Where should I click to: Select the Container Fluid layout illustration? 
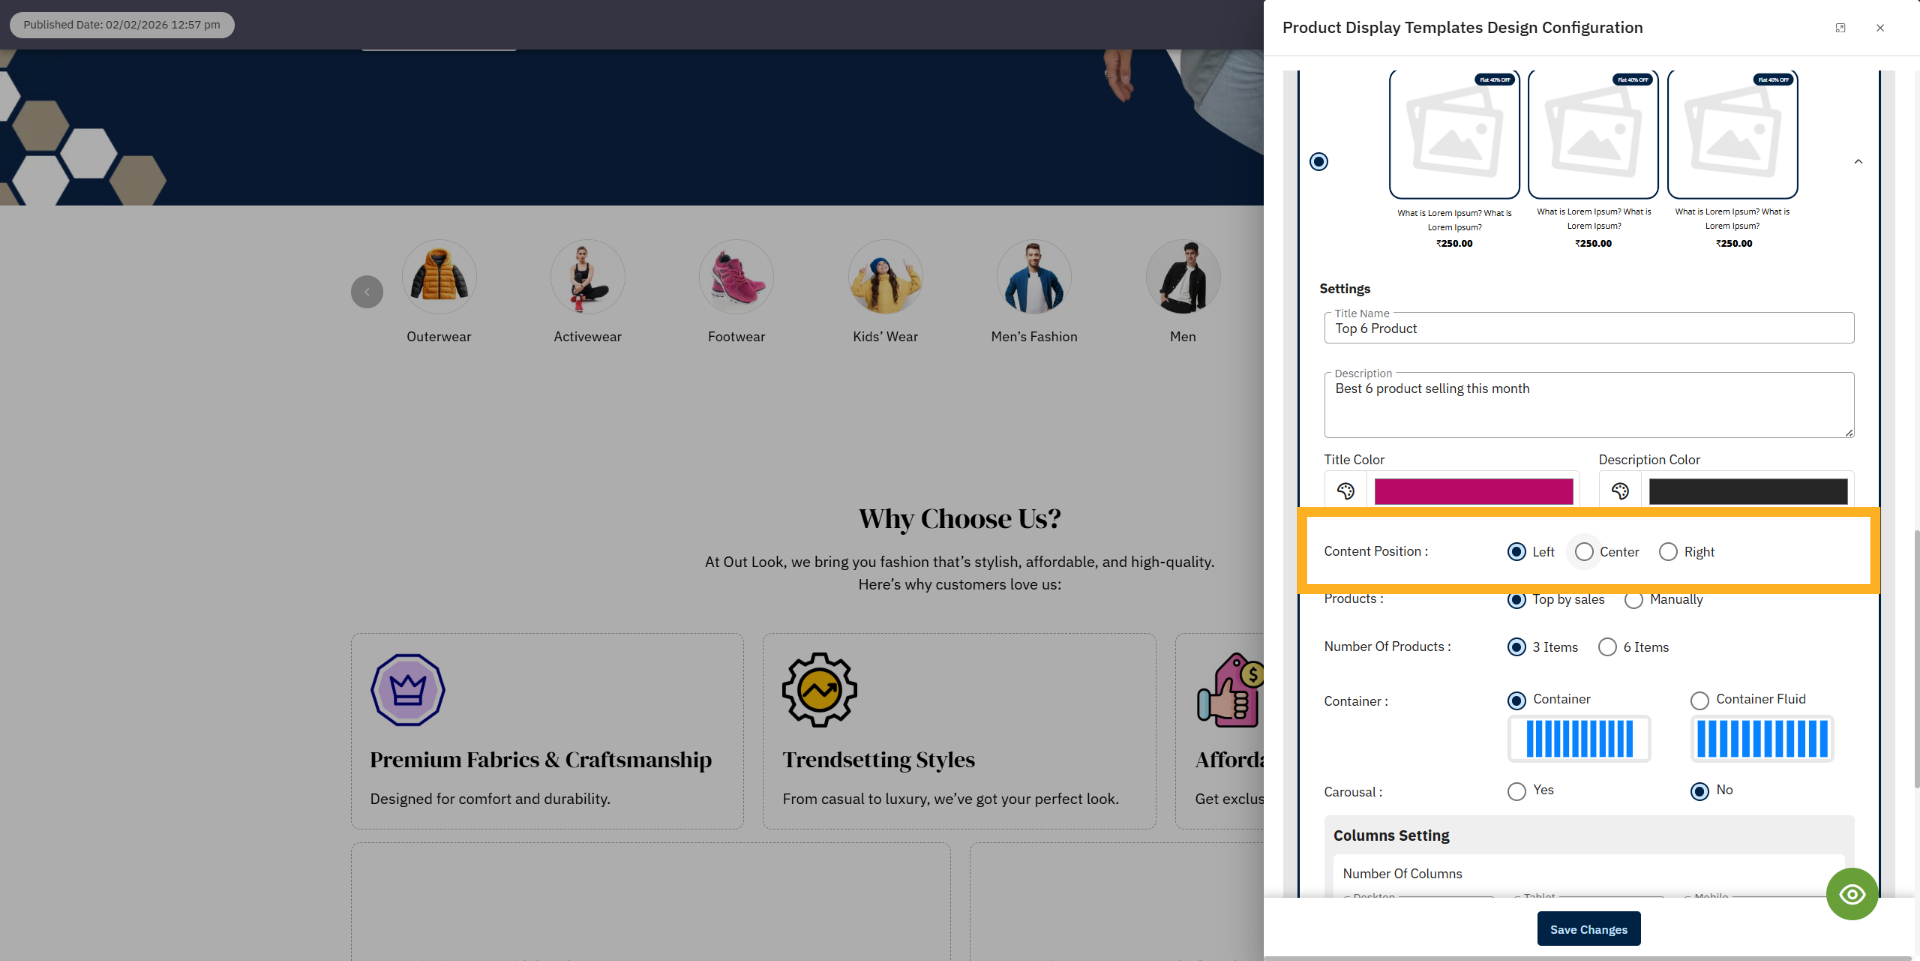coord(1761,738)
